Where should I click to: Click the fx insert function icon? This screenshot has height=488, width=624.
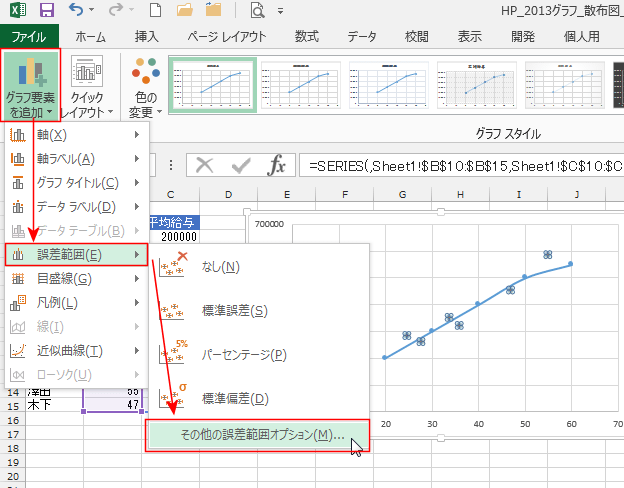click(x=278, y=165)
